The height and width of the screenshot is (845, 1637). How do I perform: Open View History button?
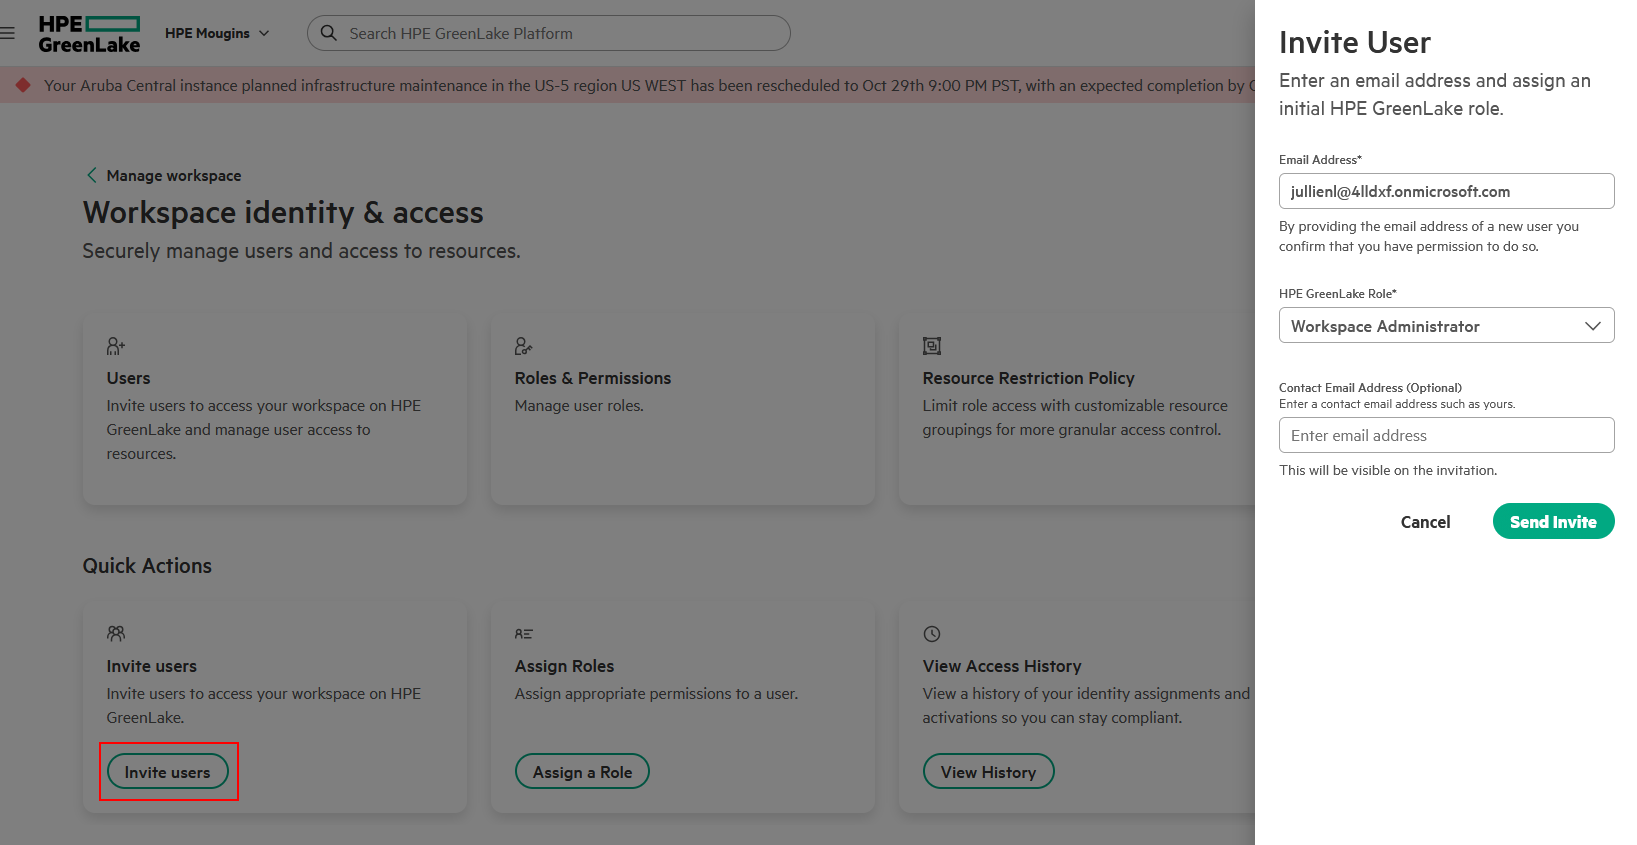point(988,772)
